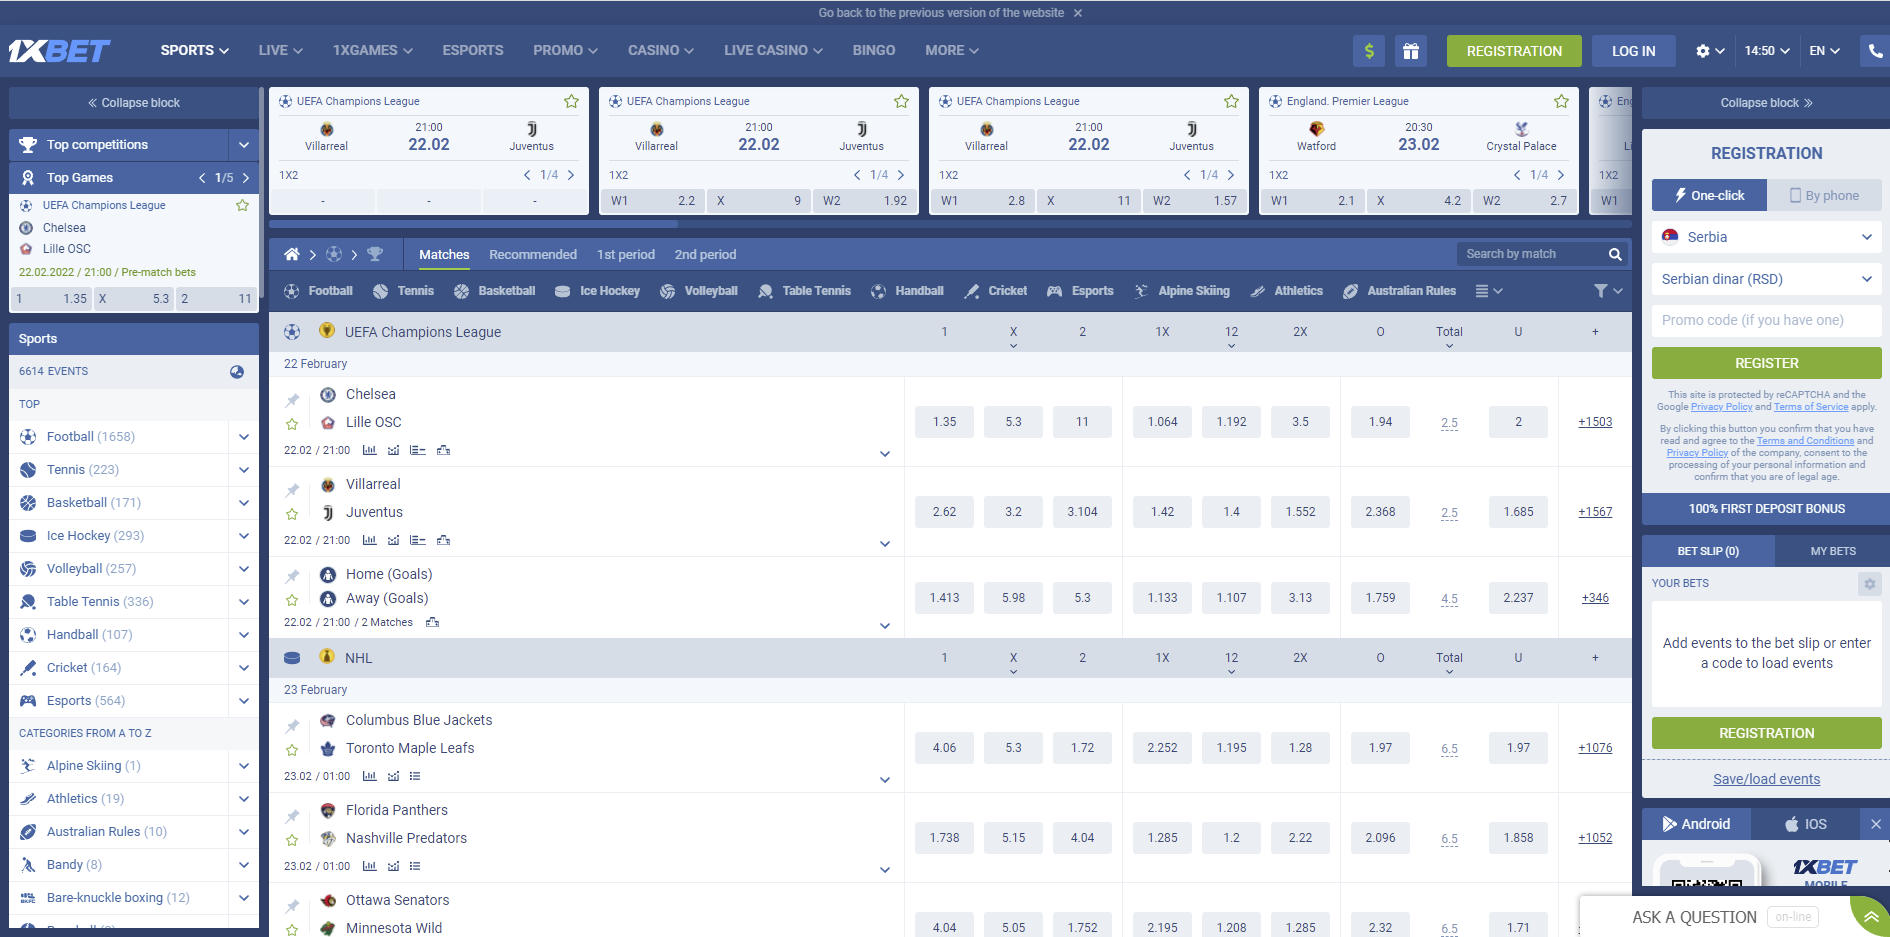Click the trophy breadcrumb icon
This screenshot has width=1890, height=937.
[375, 254]
